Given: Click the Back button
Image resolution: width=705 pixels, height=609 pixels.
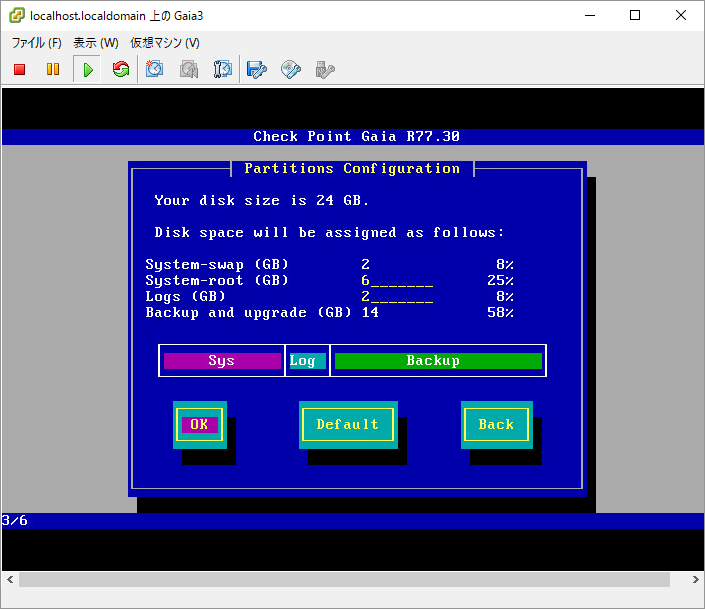Looking at the screenshot, I should point(496,425).
